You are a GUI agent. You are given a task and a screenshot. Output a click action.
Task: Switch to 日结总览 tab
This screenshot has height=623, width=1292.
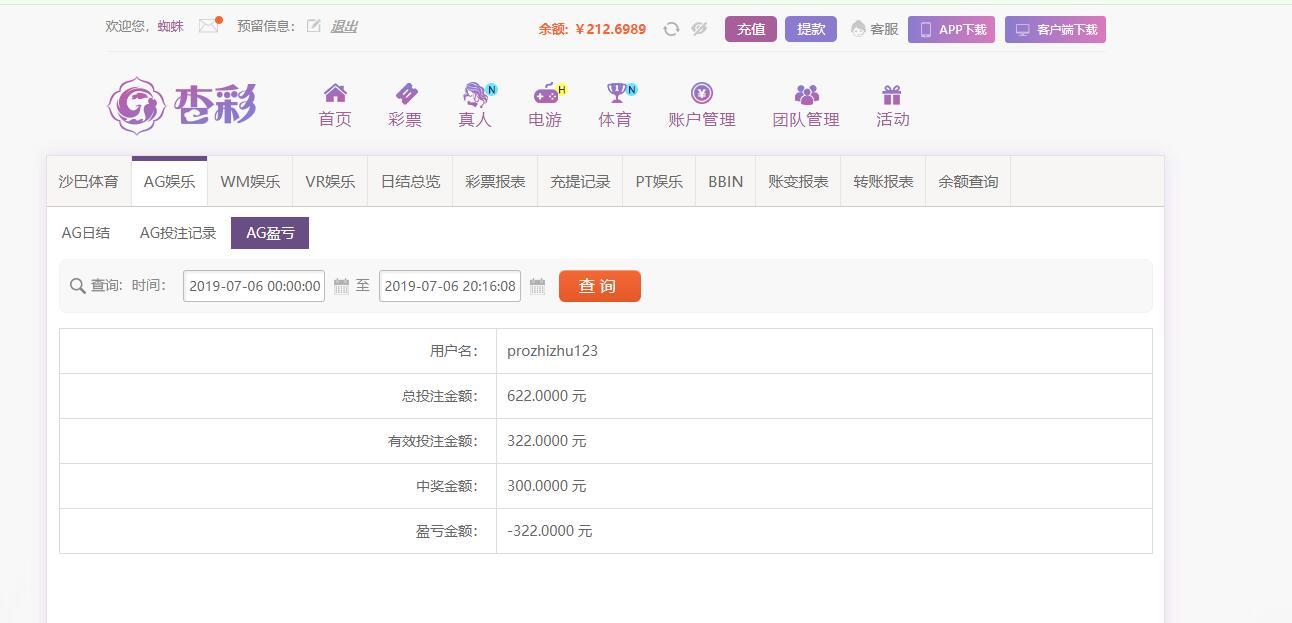[x=410, y=181]
